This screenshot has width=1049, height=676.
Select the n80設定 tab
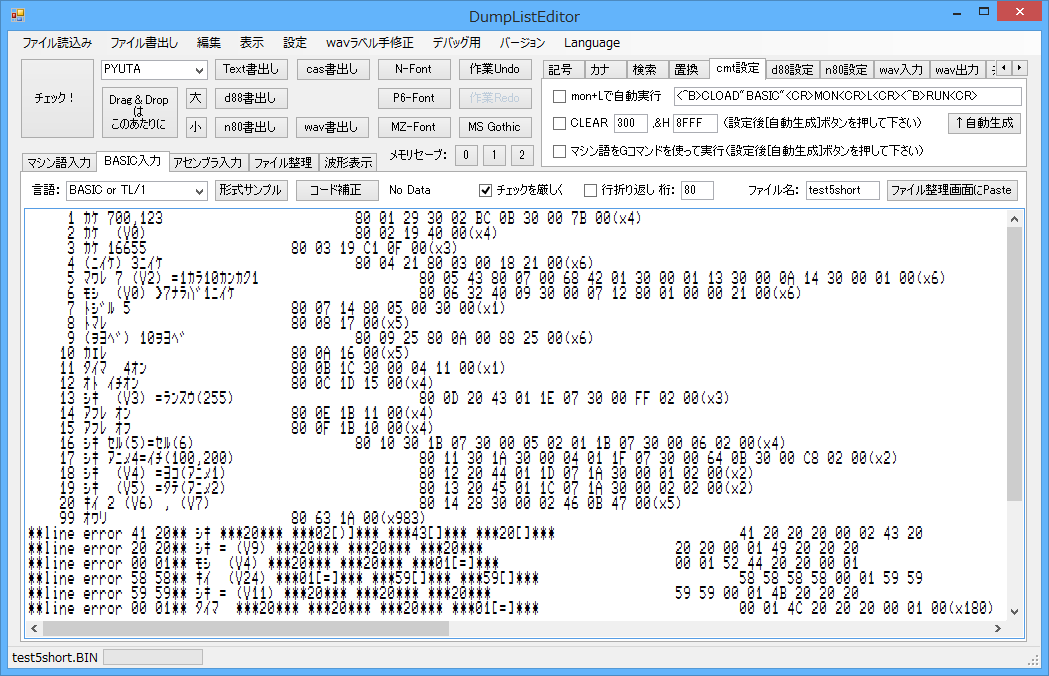click(x=846, y=70)
